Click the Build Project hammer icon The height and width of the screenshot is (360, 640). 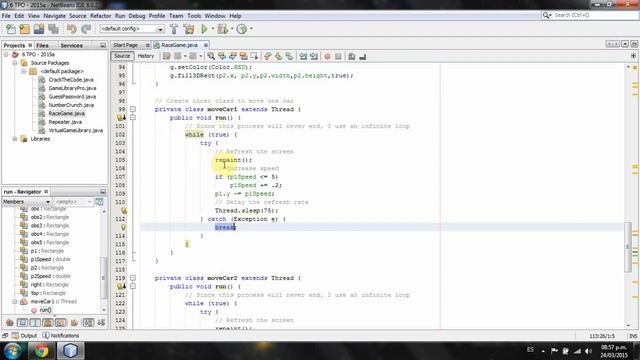coord(174,29)
